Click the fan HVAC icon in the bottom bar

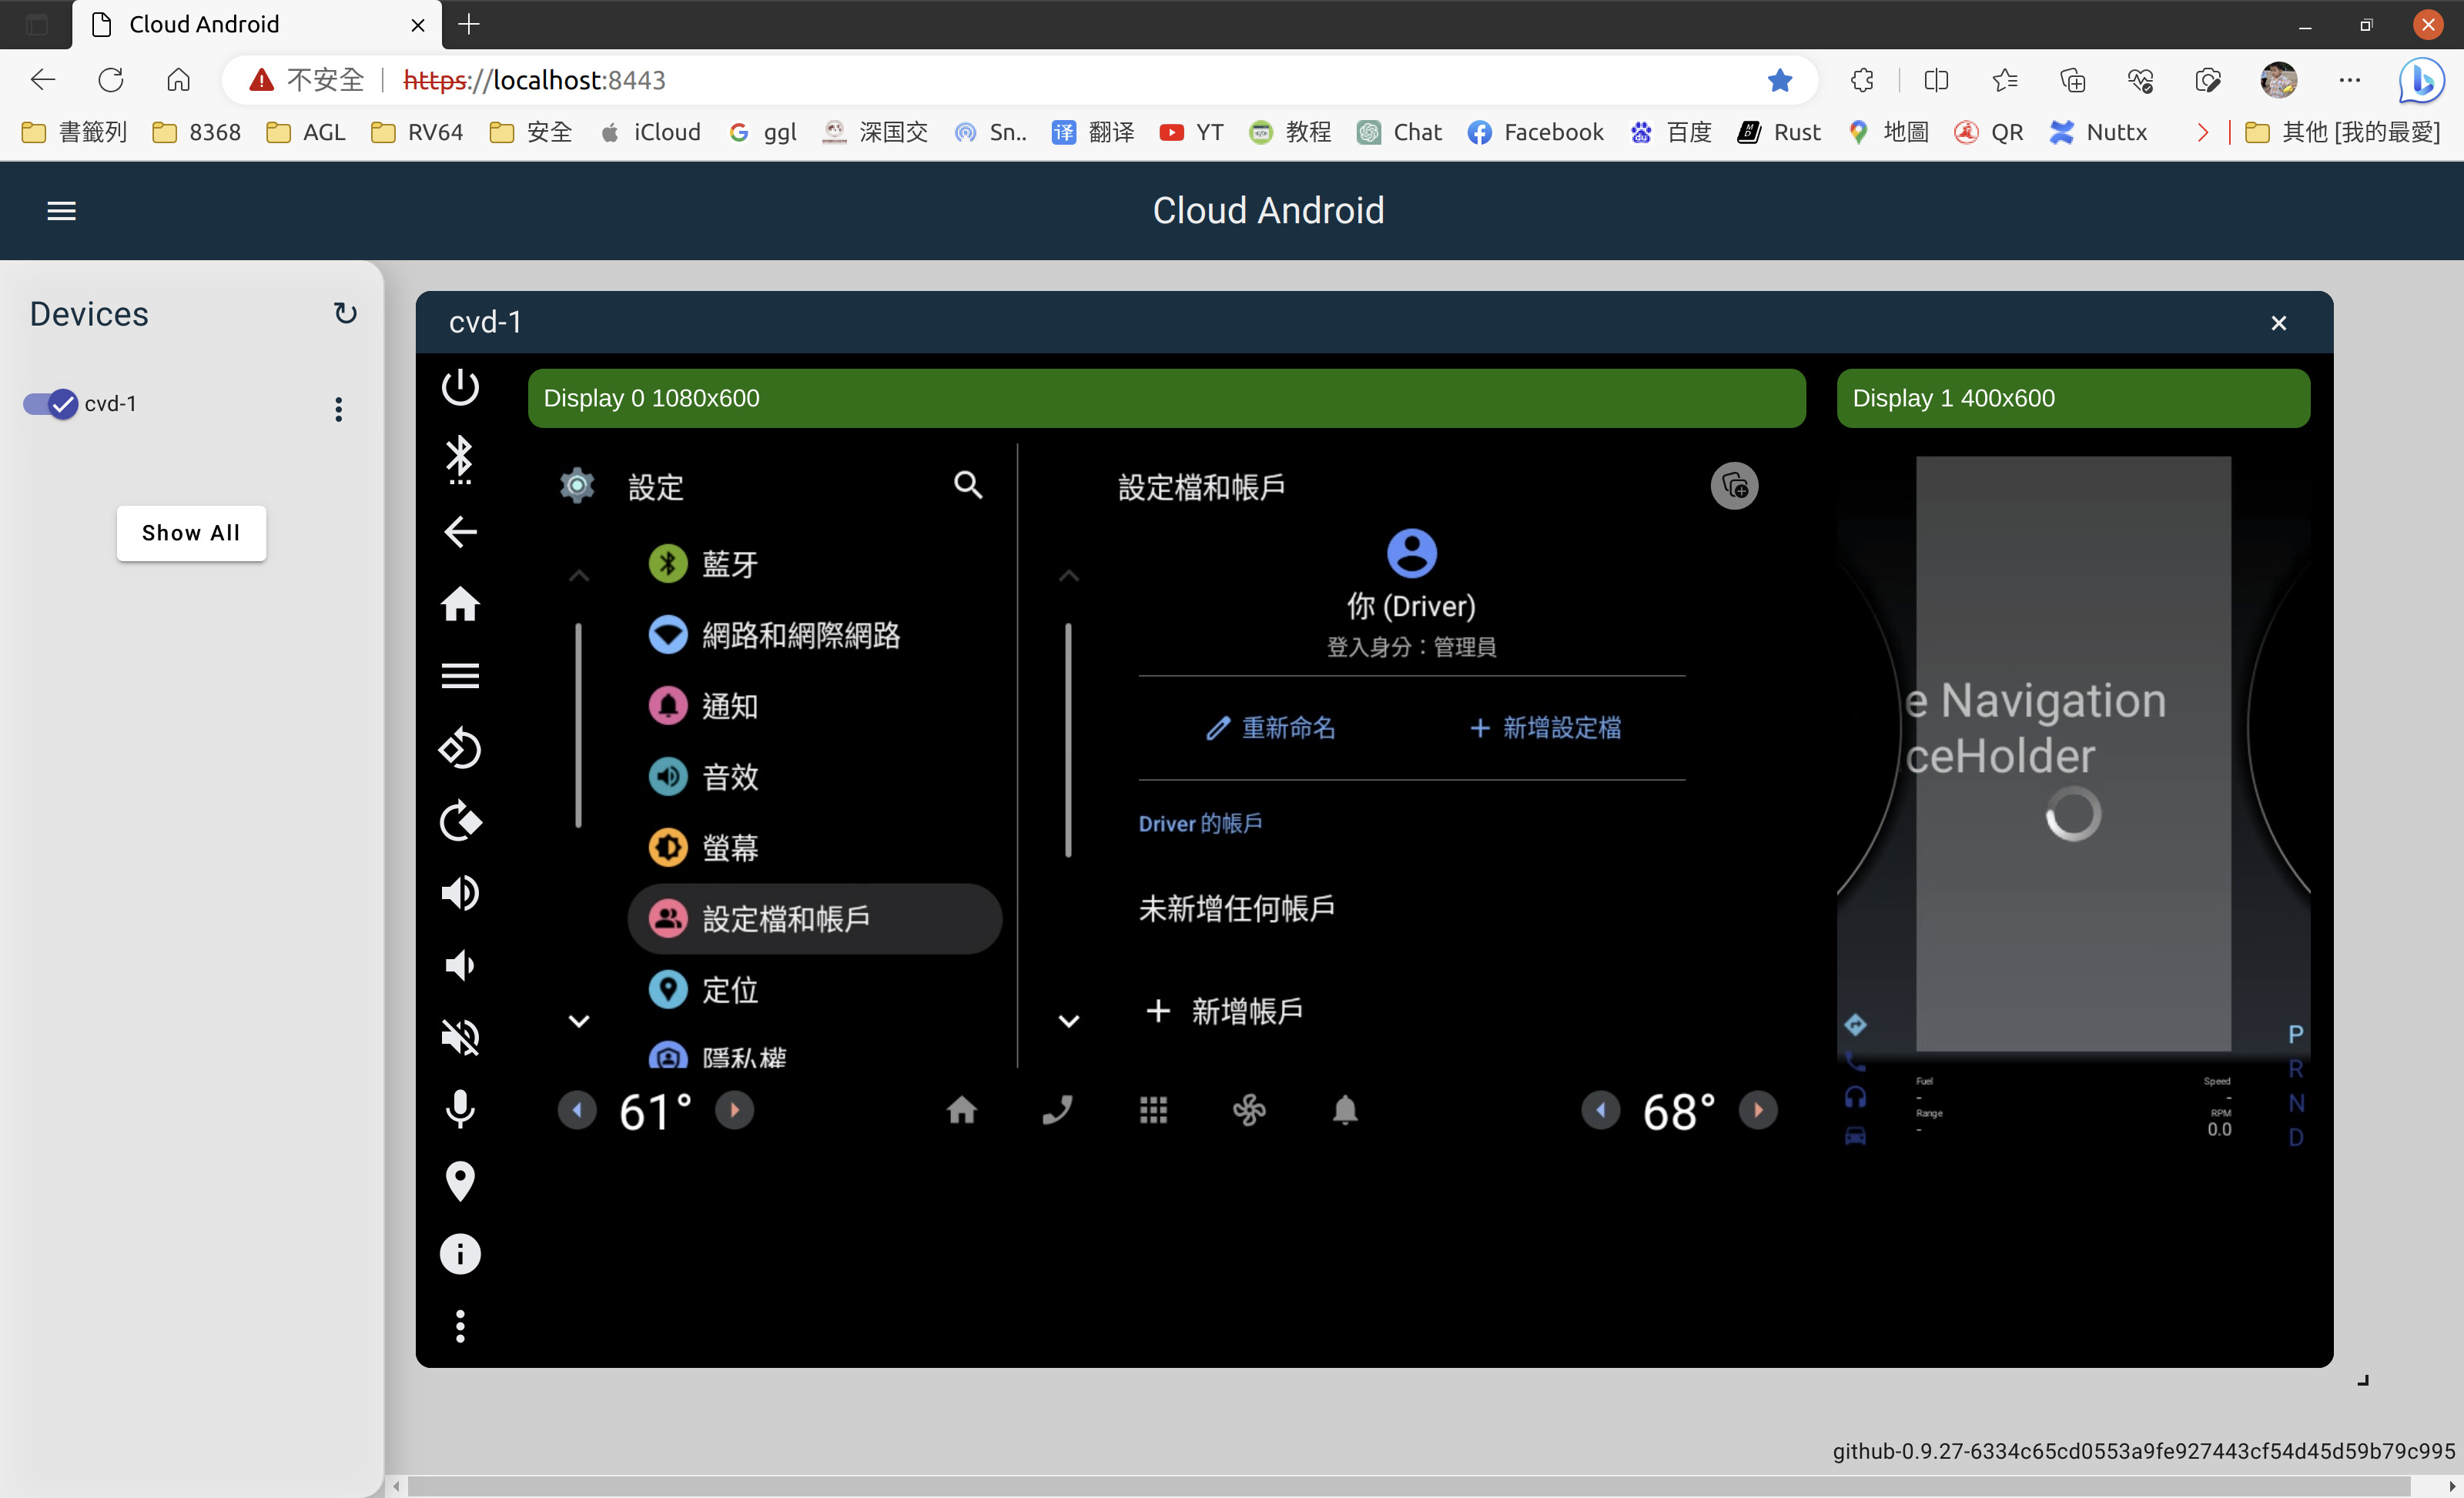1249,1110
